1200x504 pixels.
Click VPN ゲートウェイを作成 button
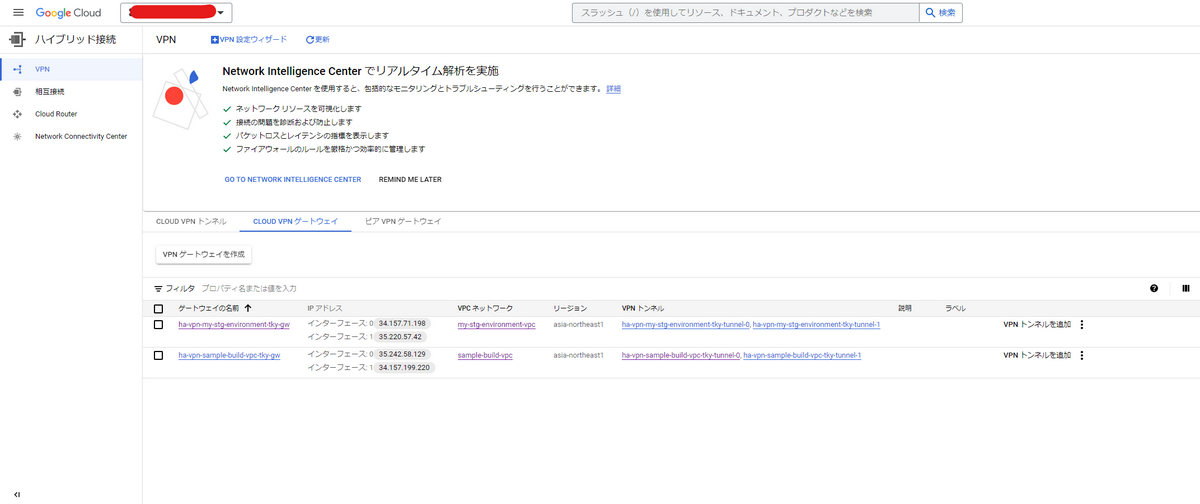pyautogui.click(x=204, y=254)
